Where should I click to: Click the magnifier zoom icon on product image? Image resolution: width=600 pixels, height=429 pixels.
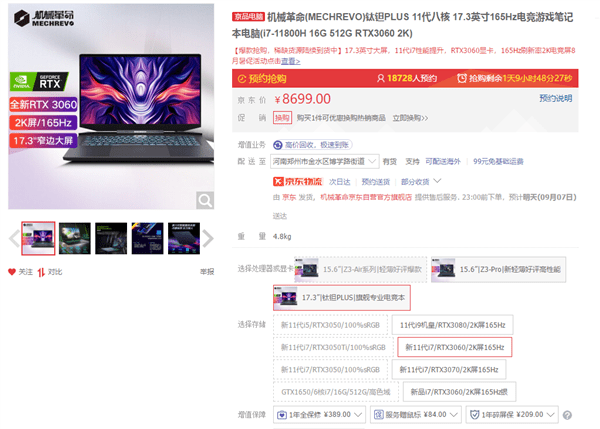pos(205,200)
